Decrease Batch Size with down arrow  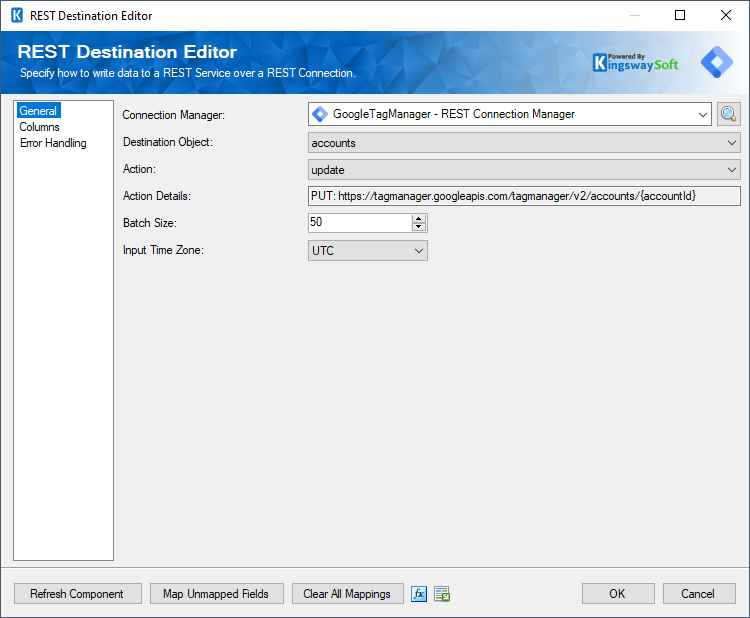click(x=419, y=227)
